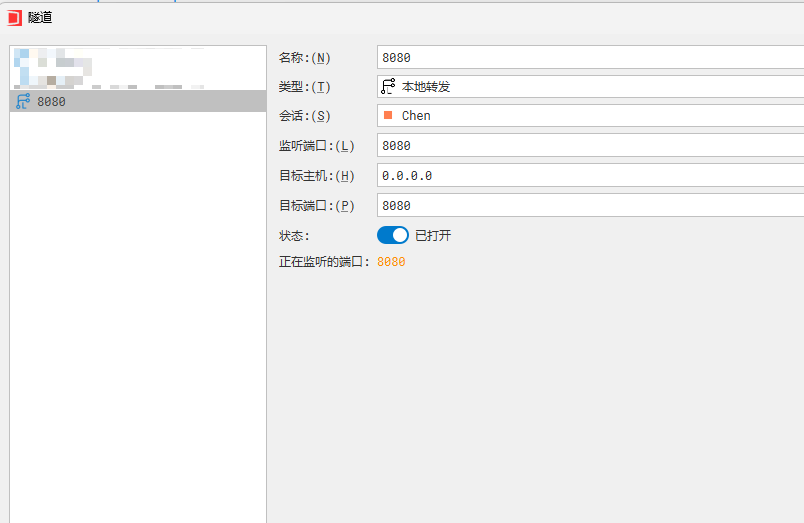
Task: Click the 目标主机(H) label
Action: click(317, 176)
